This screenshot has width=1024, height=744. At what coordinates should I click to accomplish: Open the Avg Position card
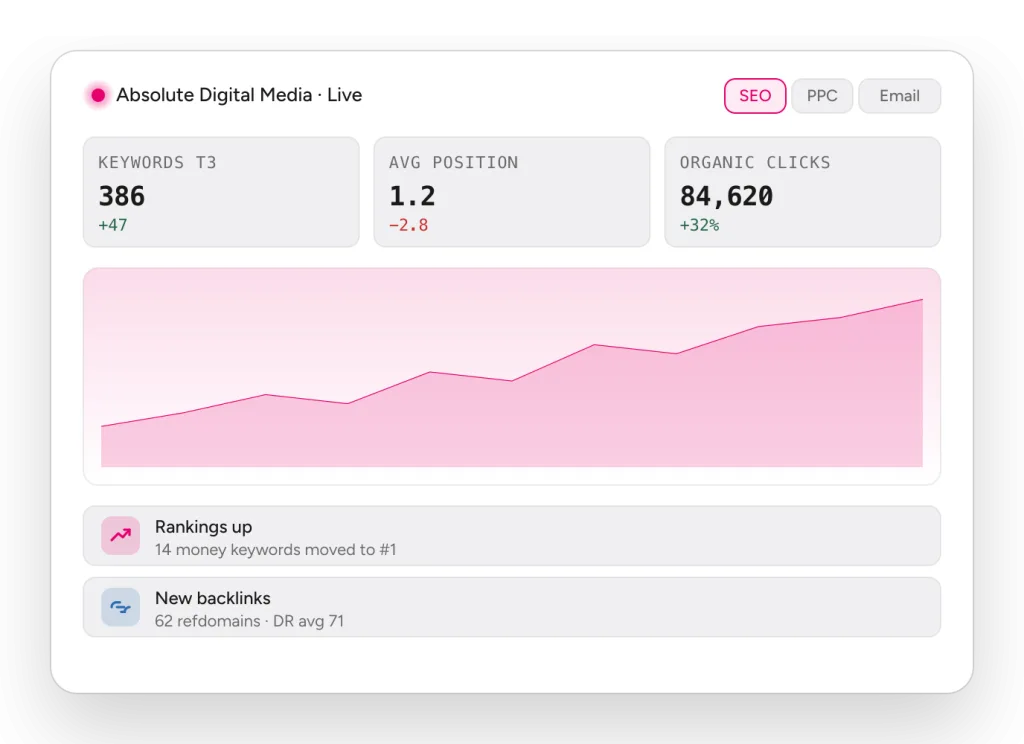(511, 192)
